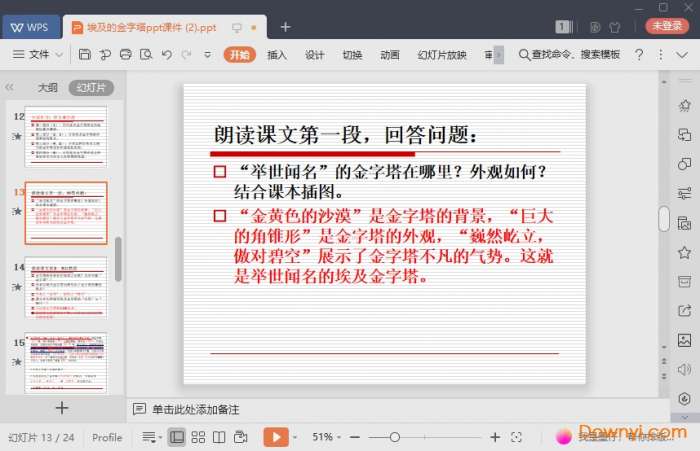The image size is (700, 451).
Task: Open the right sidebar star favorites icon
Action: point(684,252)
